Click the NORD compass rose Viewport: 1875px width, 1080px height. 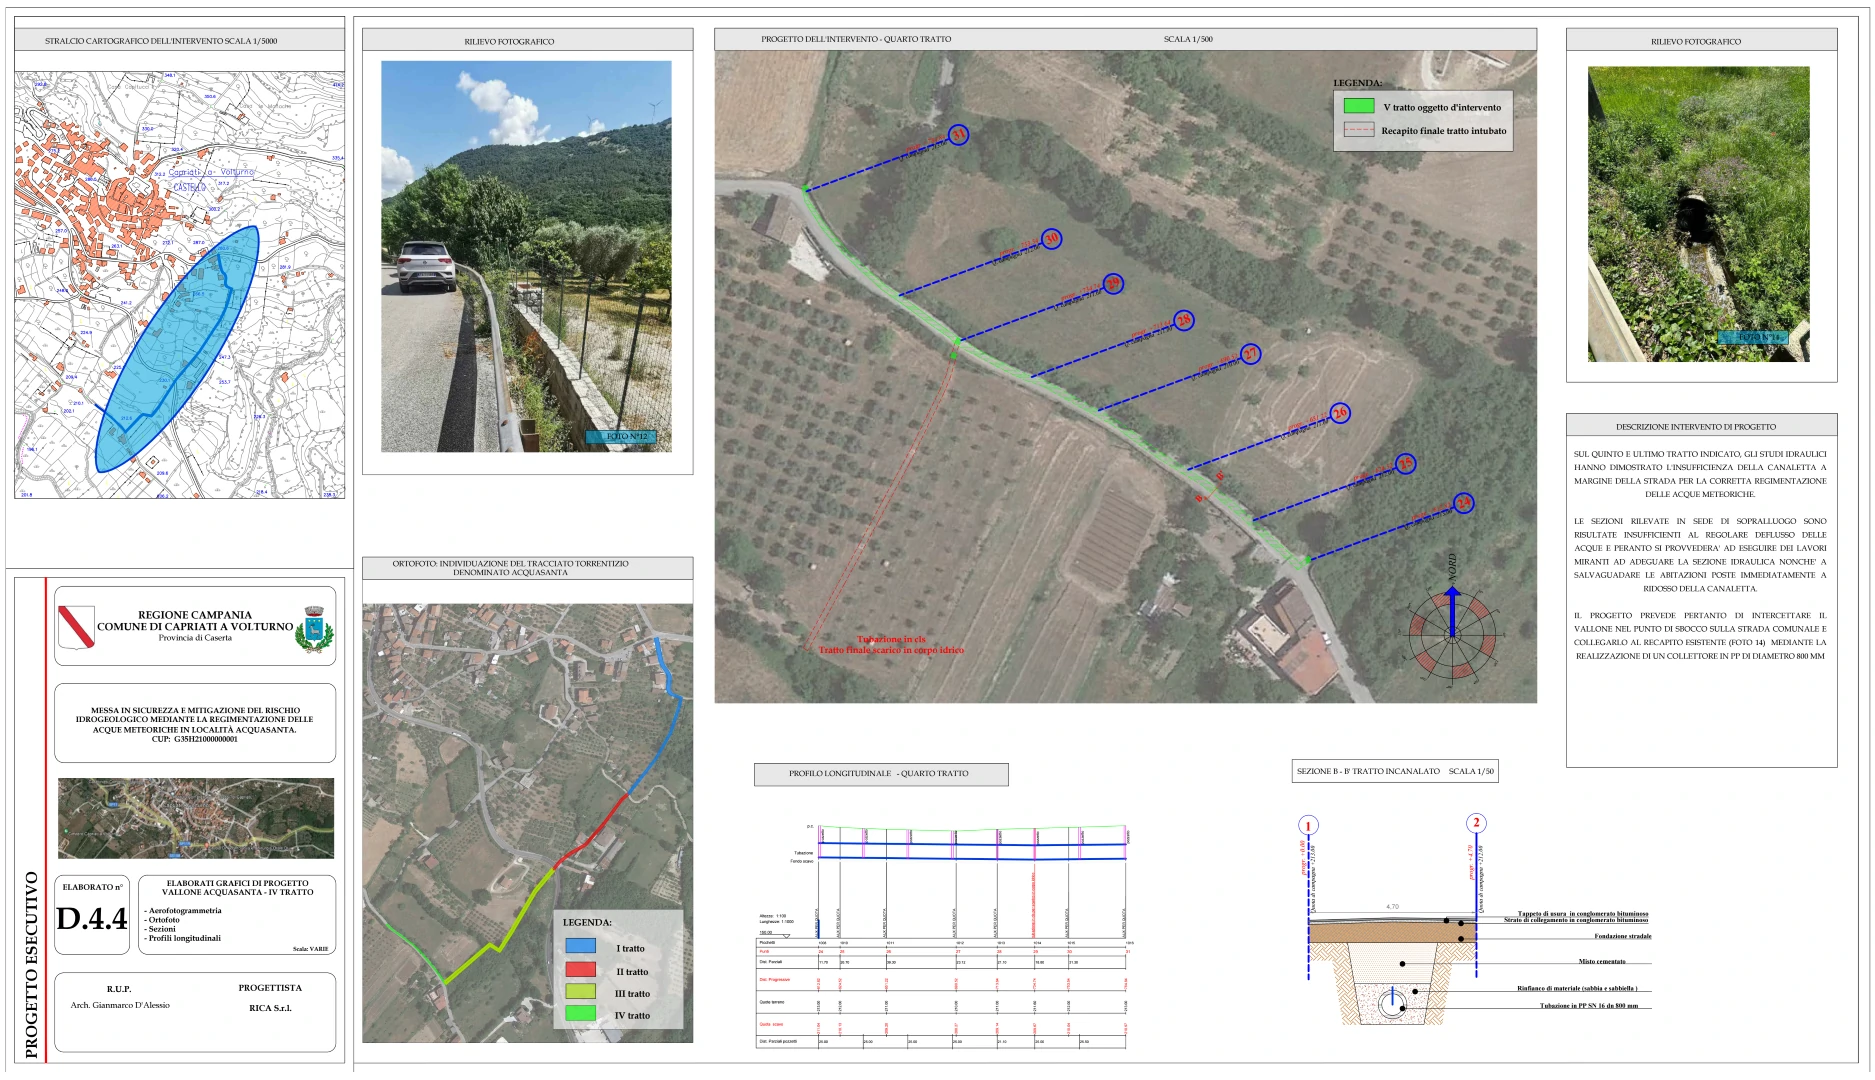click(x=1452, y=634)
